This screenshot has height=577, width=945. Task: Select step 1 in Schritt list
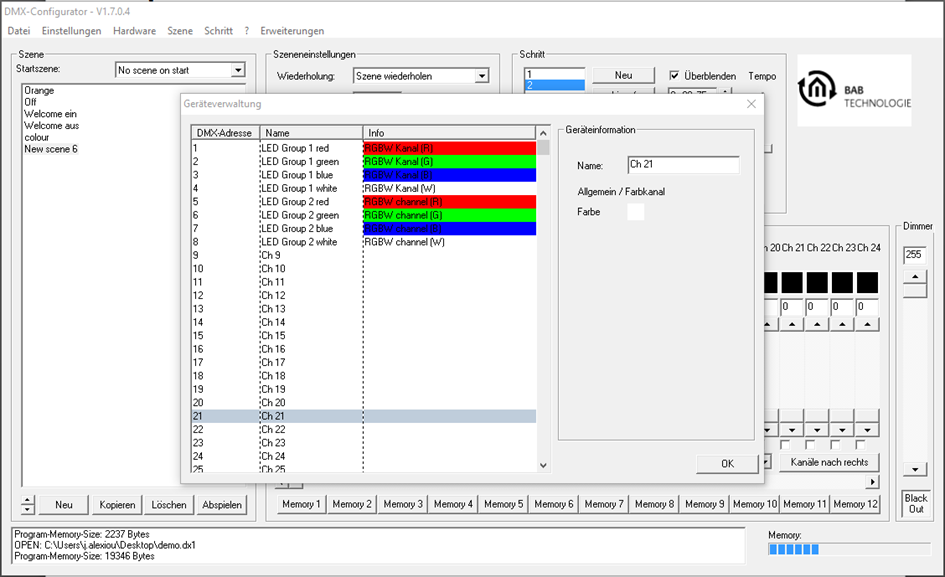point(554,74)
